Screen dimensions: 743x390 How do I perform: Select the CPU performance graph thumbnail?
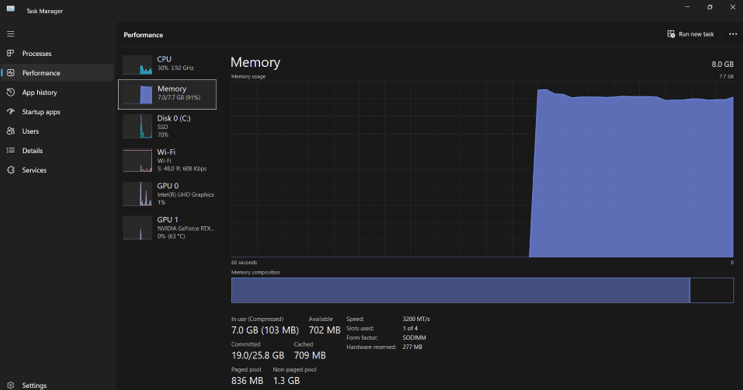tap(137, 64)
